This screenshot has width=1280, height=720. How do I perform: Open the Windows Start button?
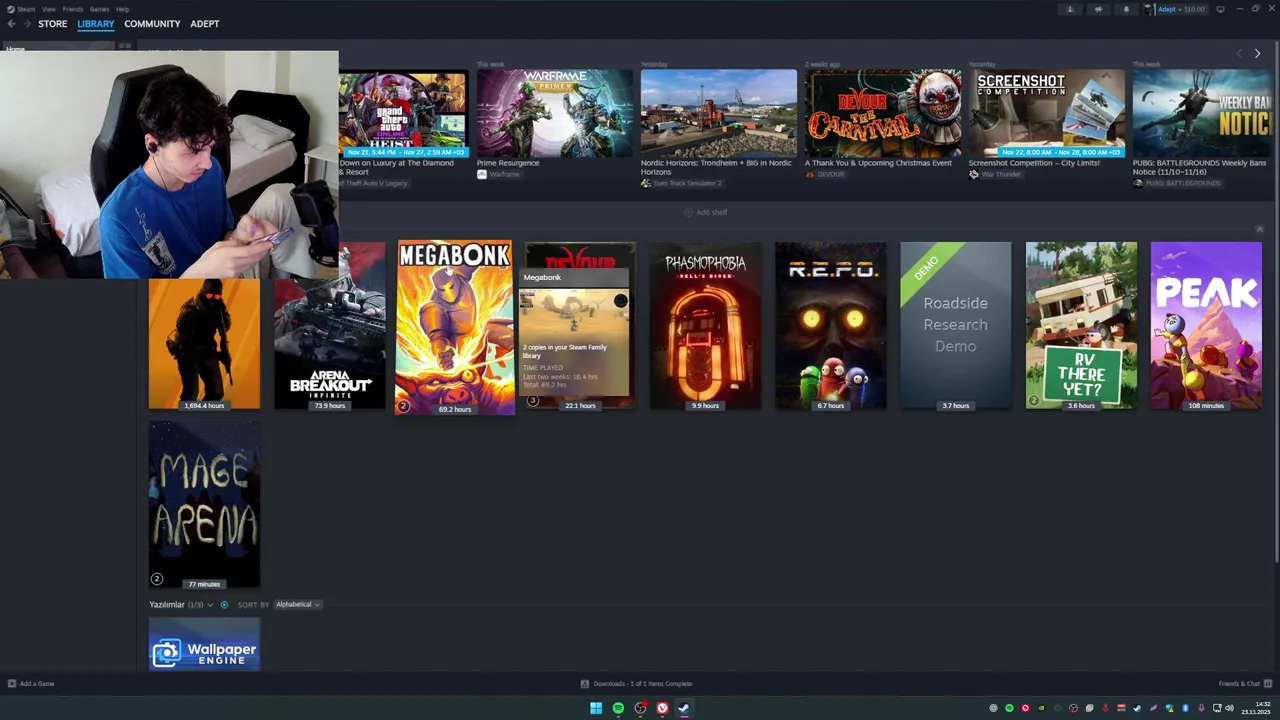click(x=596, y=708)
